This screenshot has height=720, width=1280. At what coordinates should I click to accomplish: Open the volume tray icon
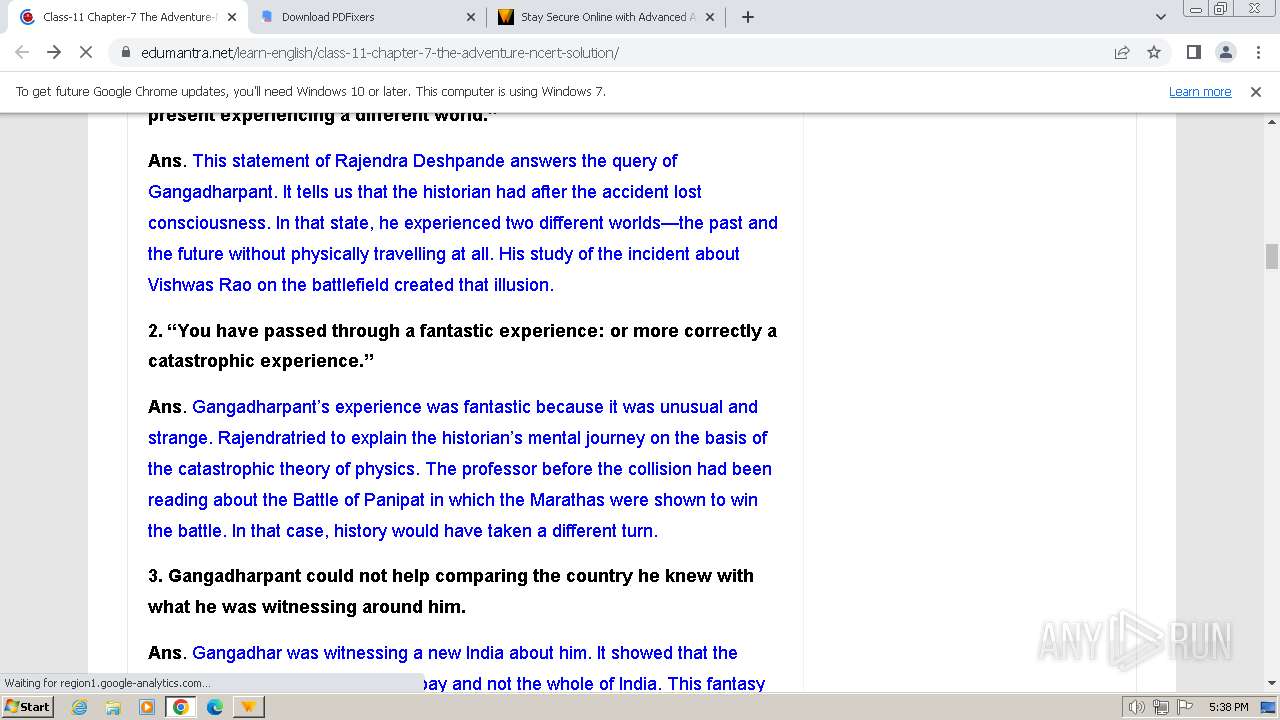(x=1137, y=707)
